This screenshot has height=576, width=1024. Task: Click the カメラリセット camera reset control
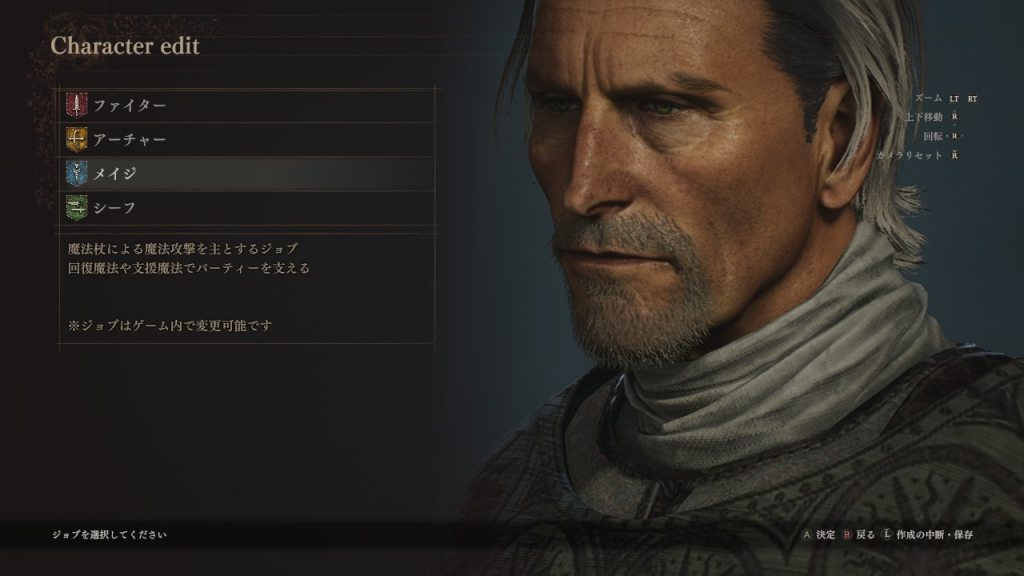point(918,155)
